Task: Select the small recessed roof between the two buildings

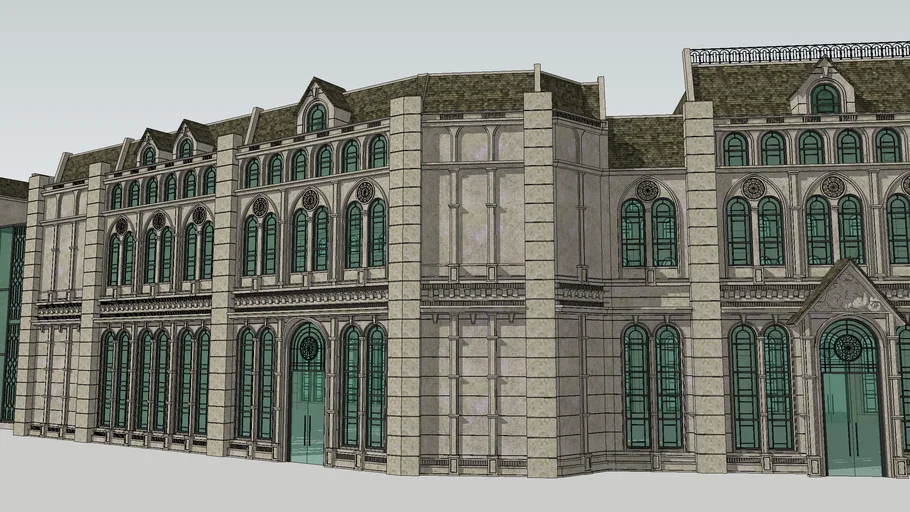Action: point(645,142)
